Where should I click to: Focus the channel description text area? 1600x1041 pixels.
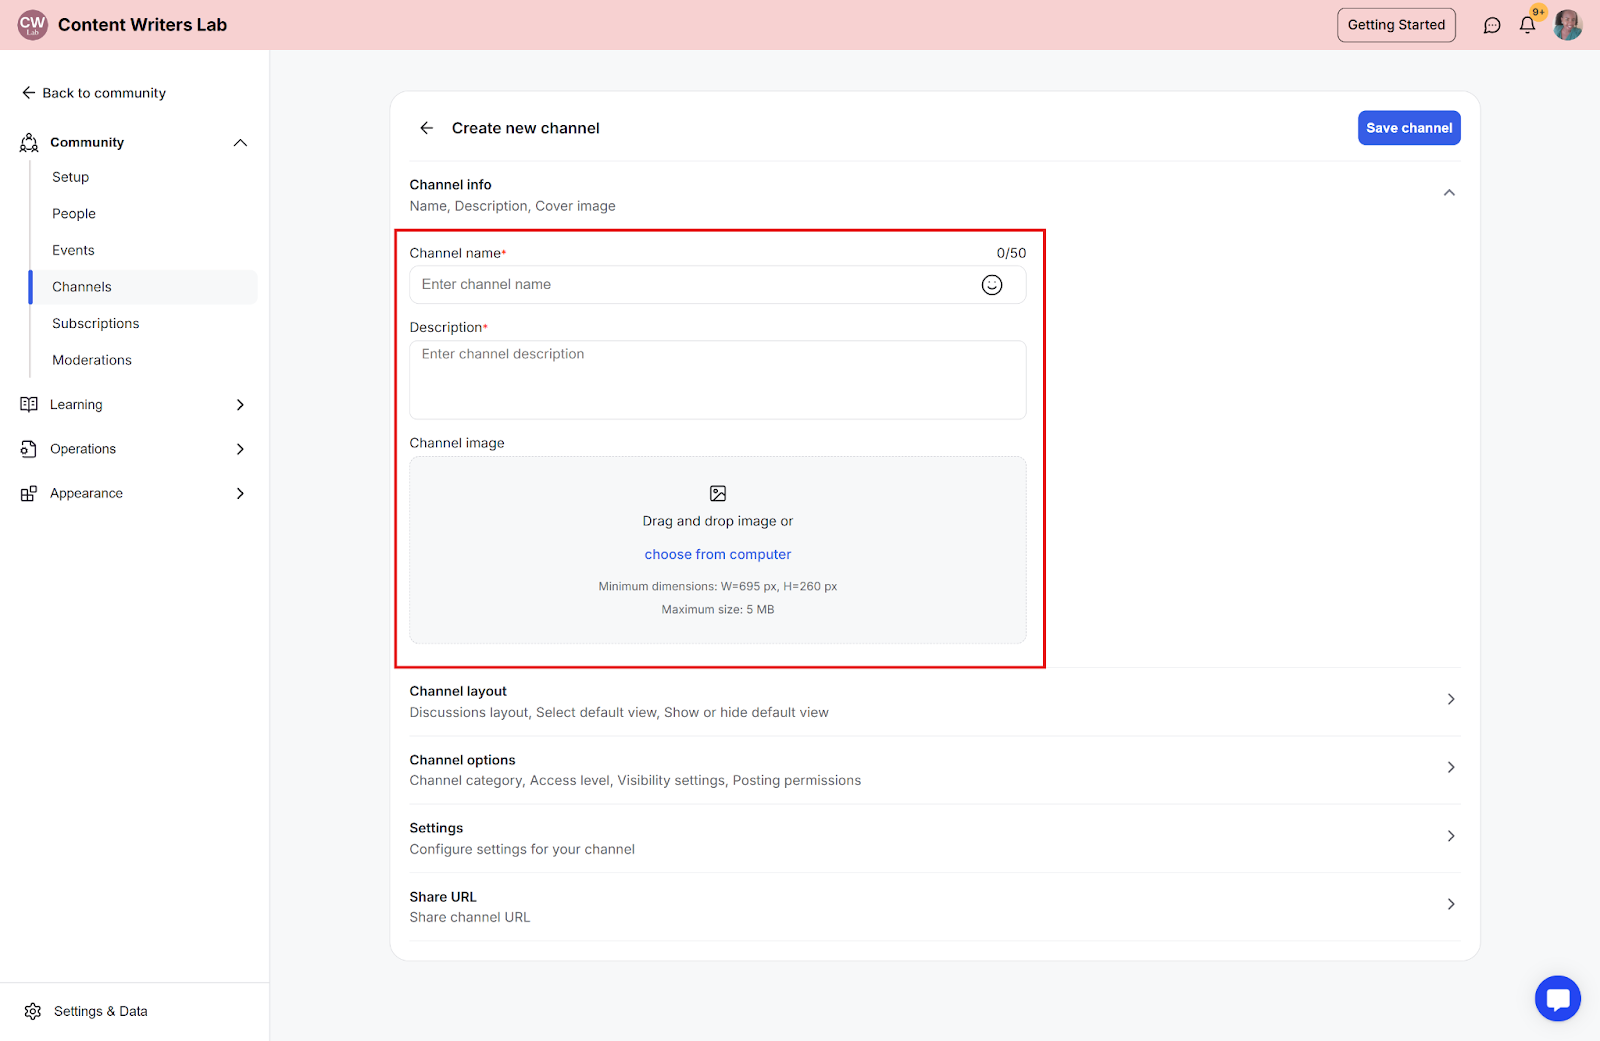point(718,380)
